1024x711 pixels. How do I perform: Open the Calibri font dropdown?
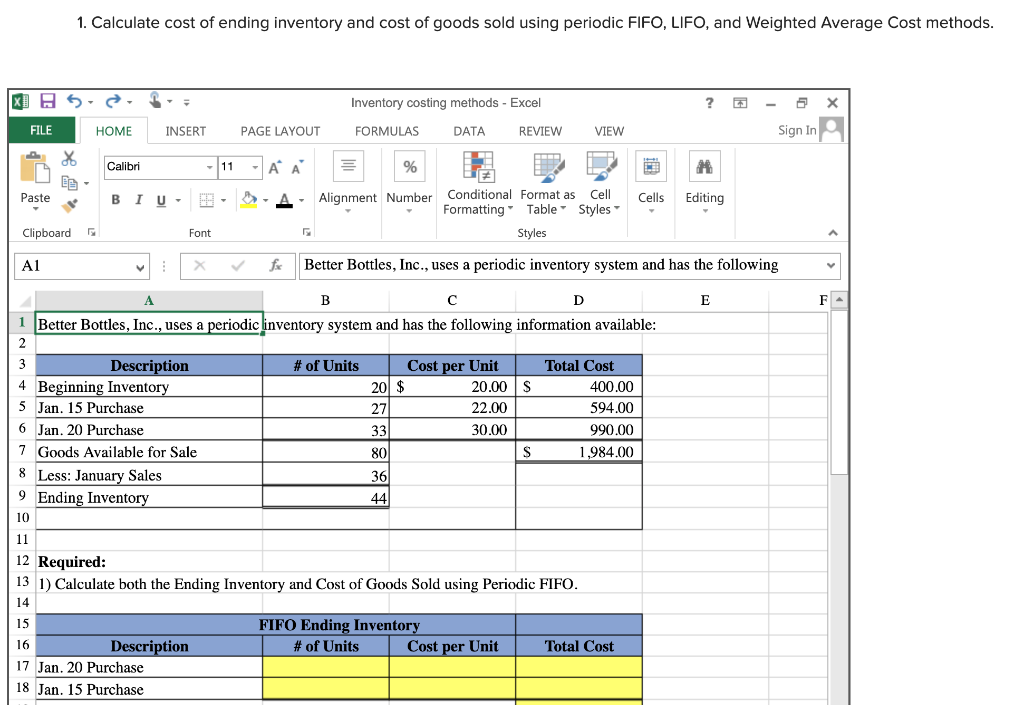click(x=209, y=167)
